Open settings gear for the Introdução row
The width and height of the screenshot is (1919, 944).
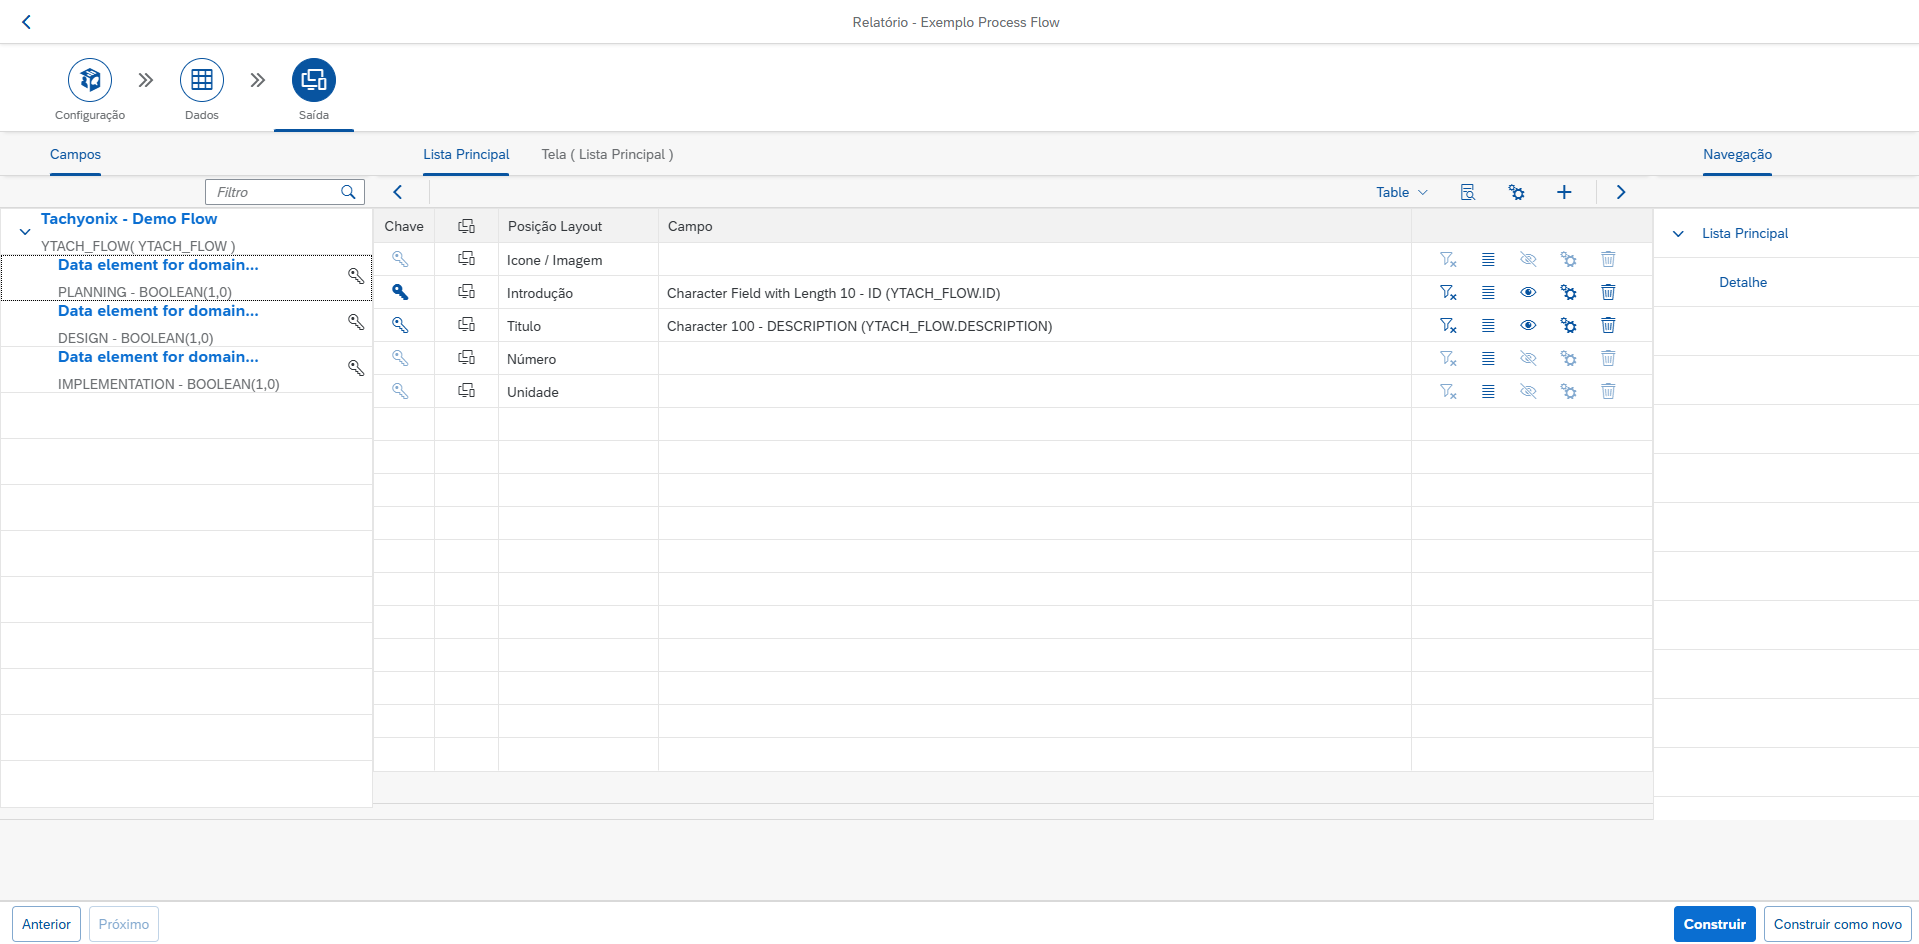point(1568,292)
